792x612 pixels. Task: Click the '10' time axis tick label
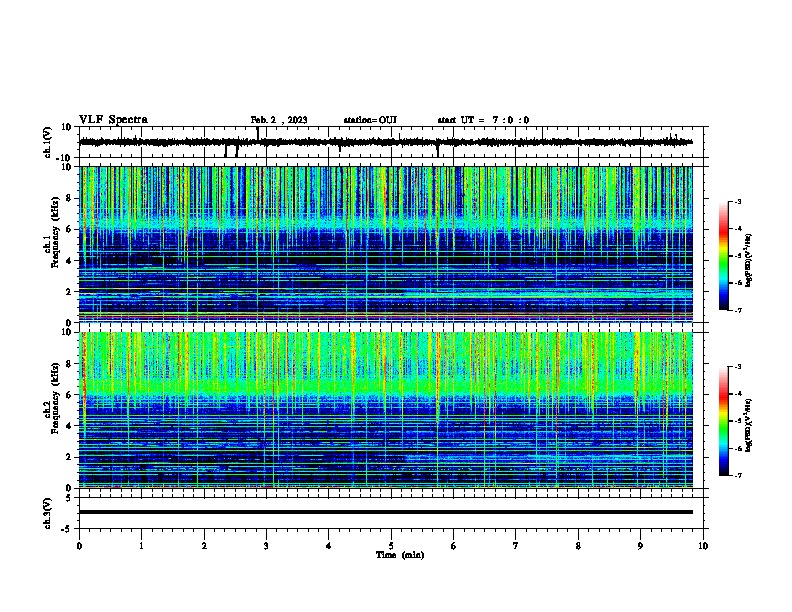(703, 546)
